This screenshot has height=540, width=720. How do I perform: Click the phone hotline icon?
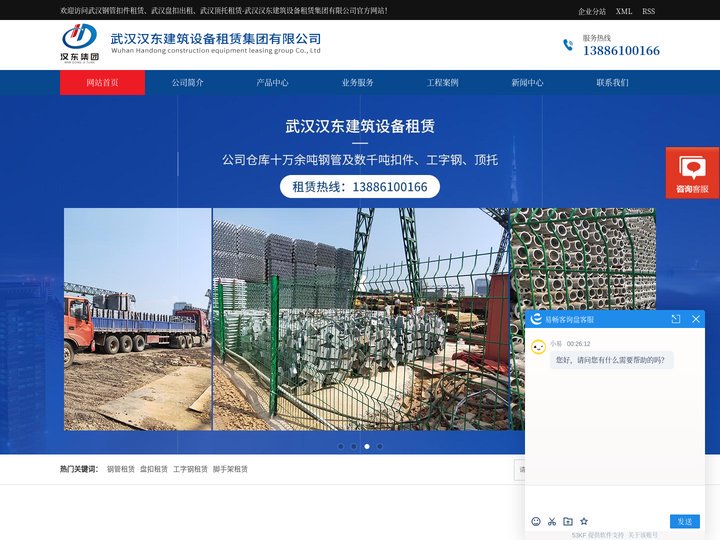click(x=568, y=45)
